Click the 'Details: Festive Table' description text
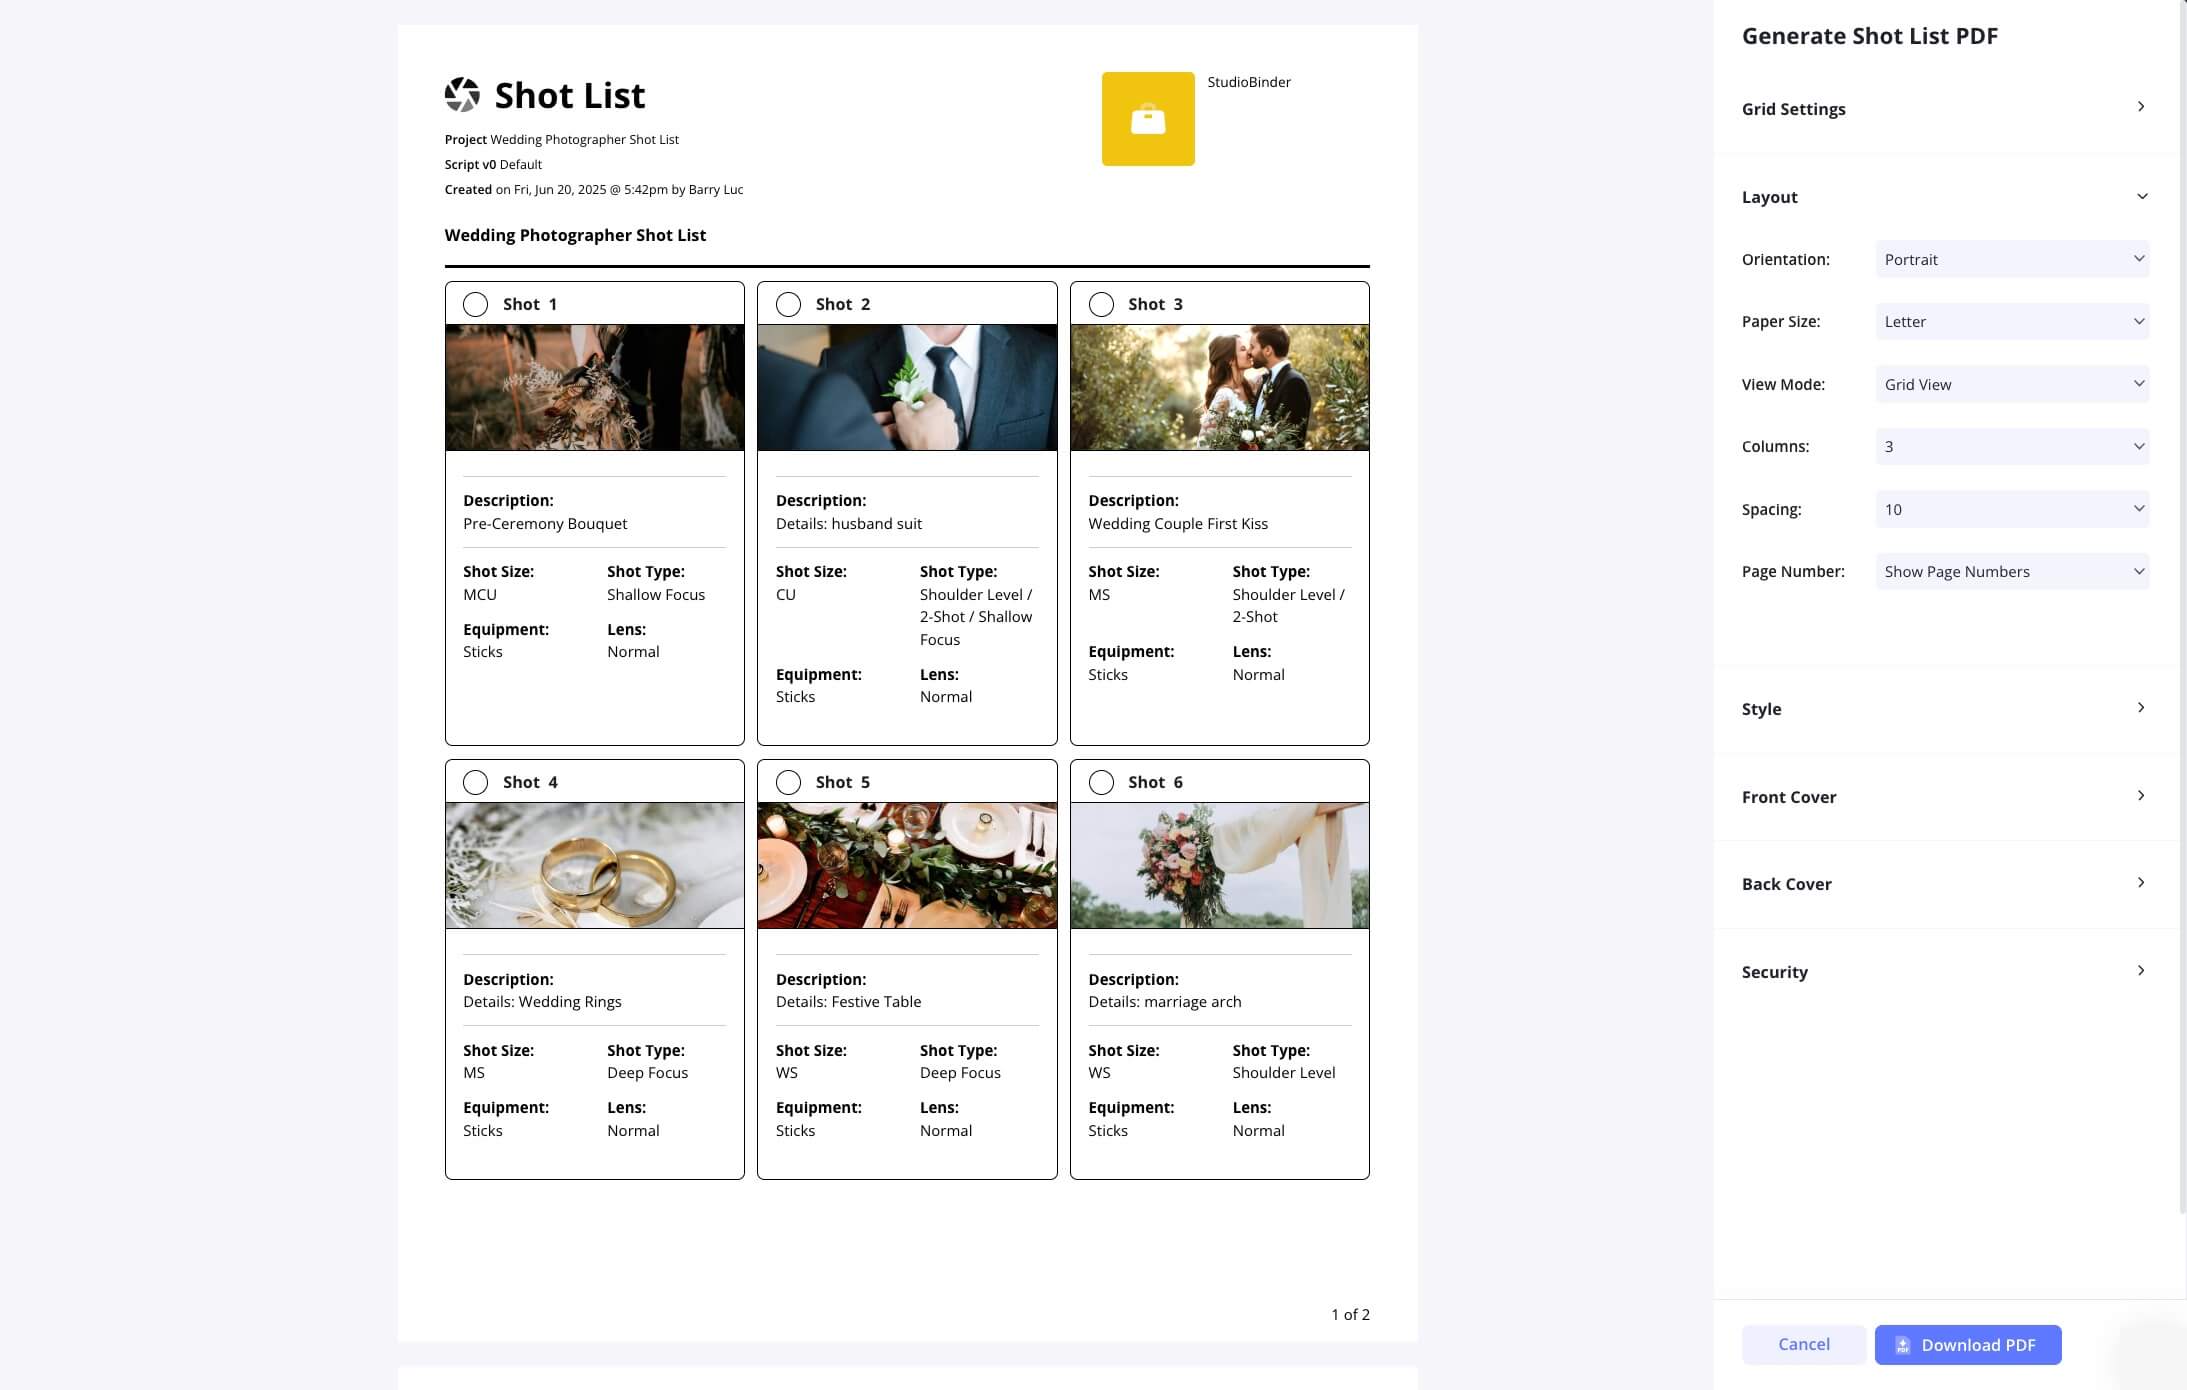Screen dimensions: 2187x1390 (x=849, y=1001)
